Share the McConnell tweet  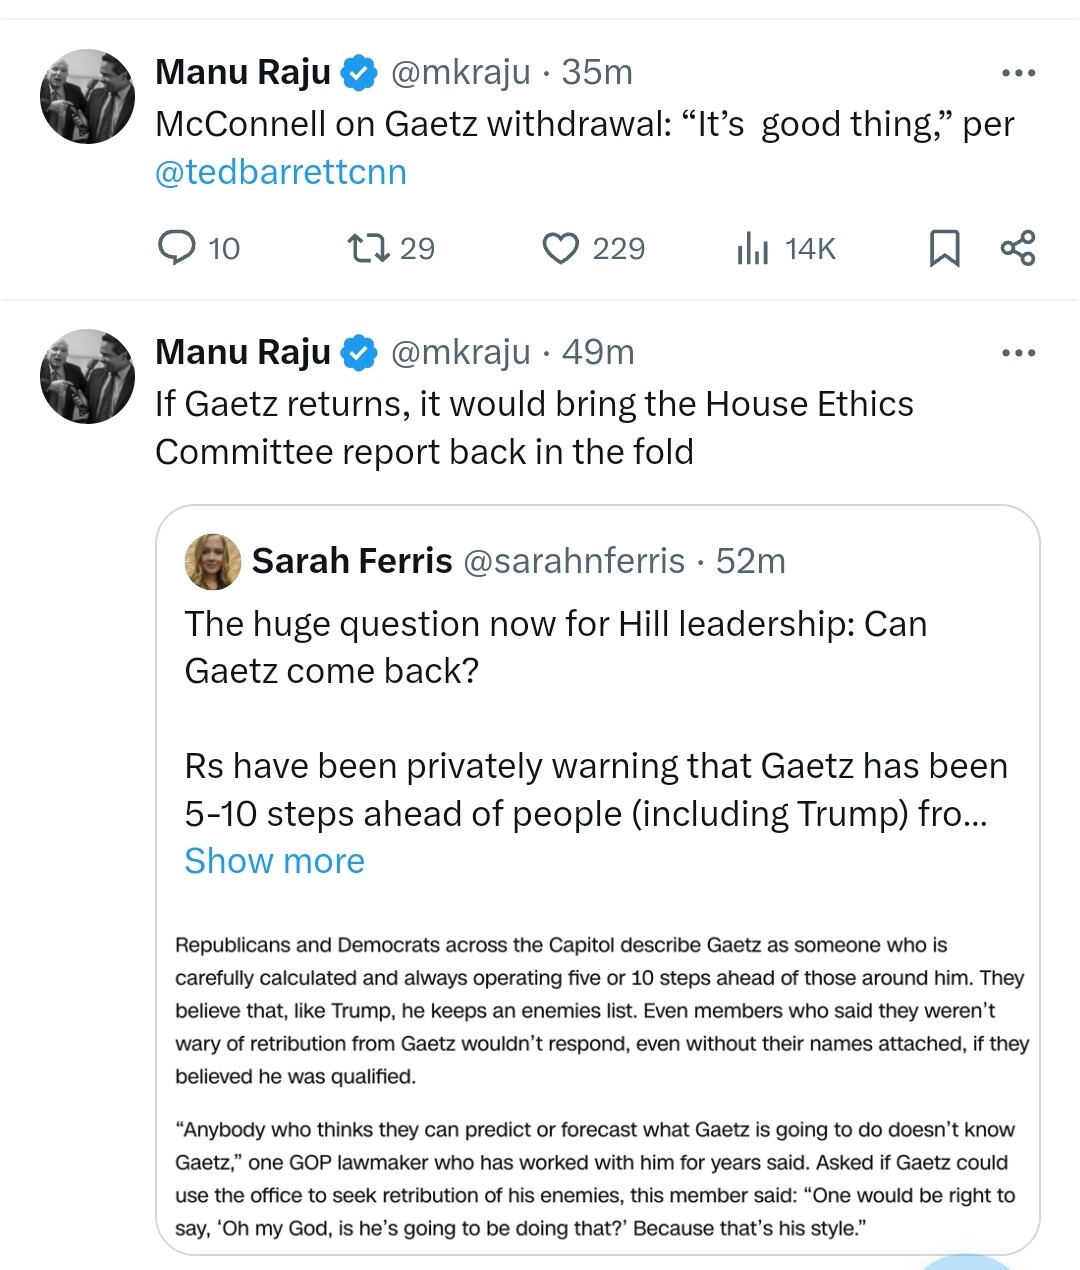1018,247
